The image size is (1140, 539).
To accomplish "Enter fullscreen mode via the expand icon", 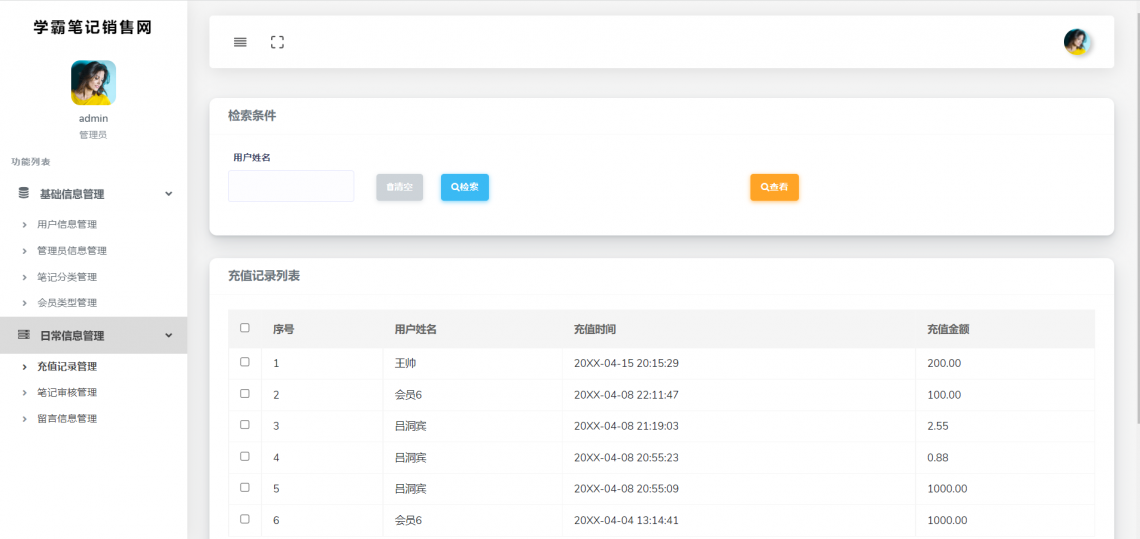I will tap(277, 42).
